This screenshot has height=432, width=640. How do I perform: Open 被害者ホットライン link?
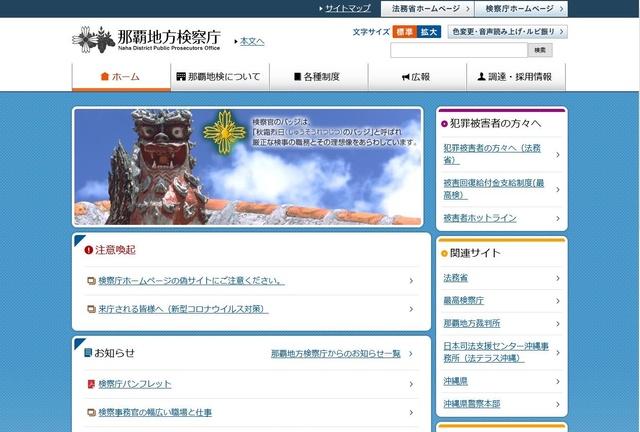pyautogui.click(x=480, y=218)
